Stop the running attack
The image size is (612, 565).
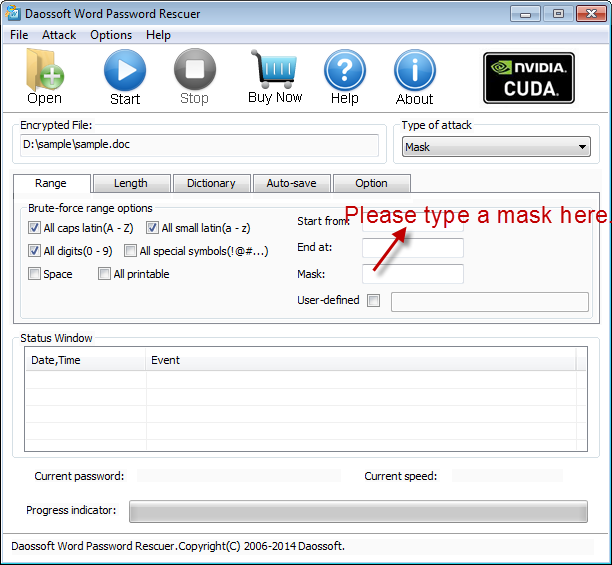194,76
